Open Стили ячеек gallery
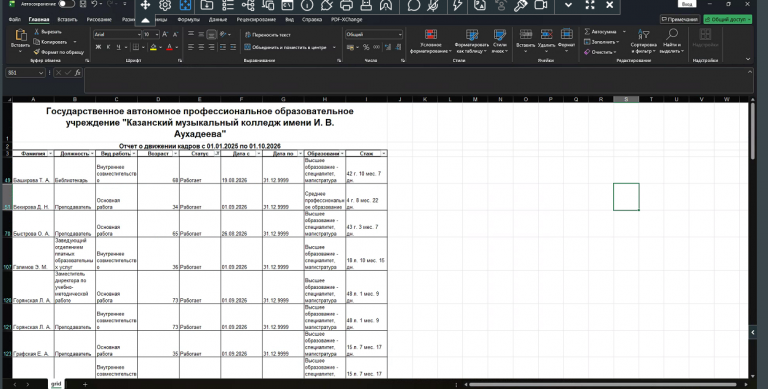 pyautogui.click(x=500, y=41)
